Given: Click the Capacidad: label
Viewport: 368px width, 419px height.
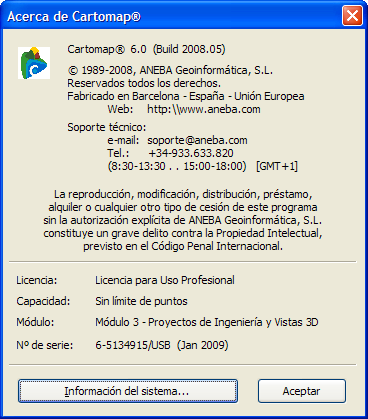Looking at the screenshot, I should (43, 301).
